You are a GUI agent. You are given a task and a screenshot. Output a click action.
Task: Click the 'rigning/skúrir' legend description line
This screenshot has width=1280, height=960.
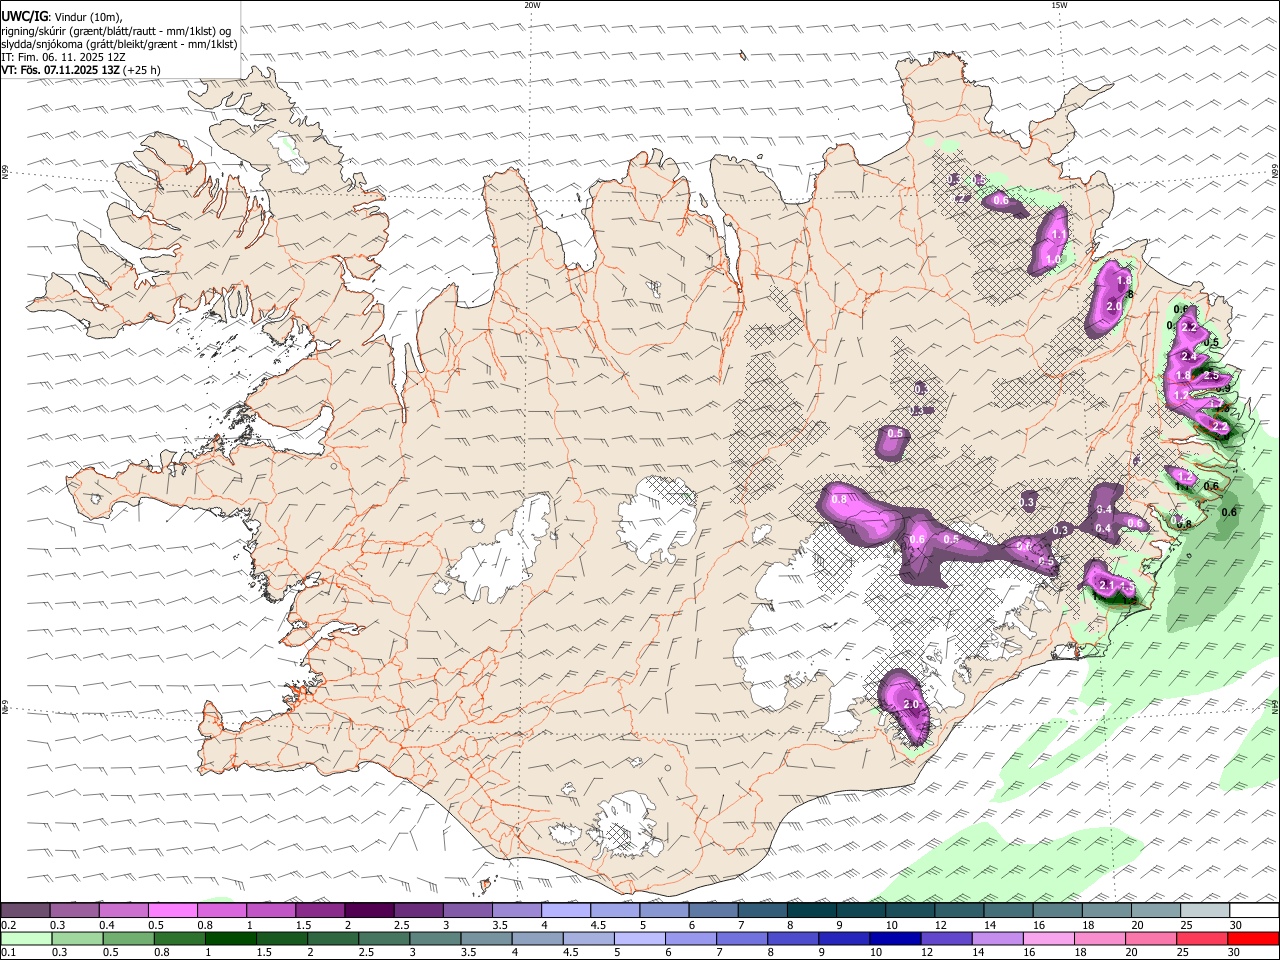[115, 31]
